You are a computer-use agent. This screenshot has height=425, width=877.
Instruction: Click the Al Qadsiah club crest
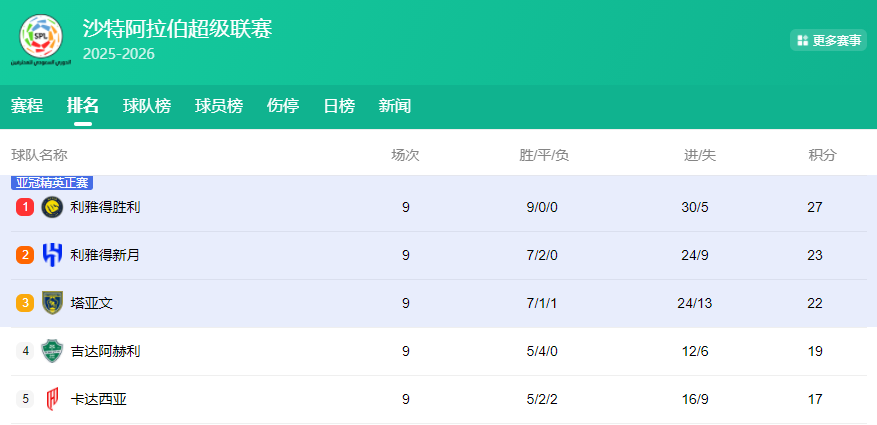click(52, 399)
